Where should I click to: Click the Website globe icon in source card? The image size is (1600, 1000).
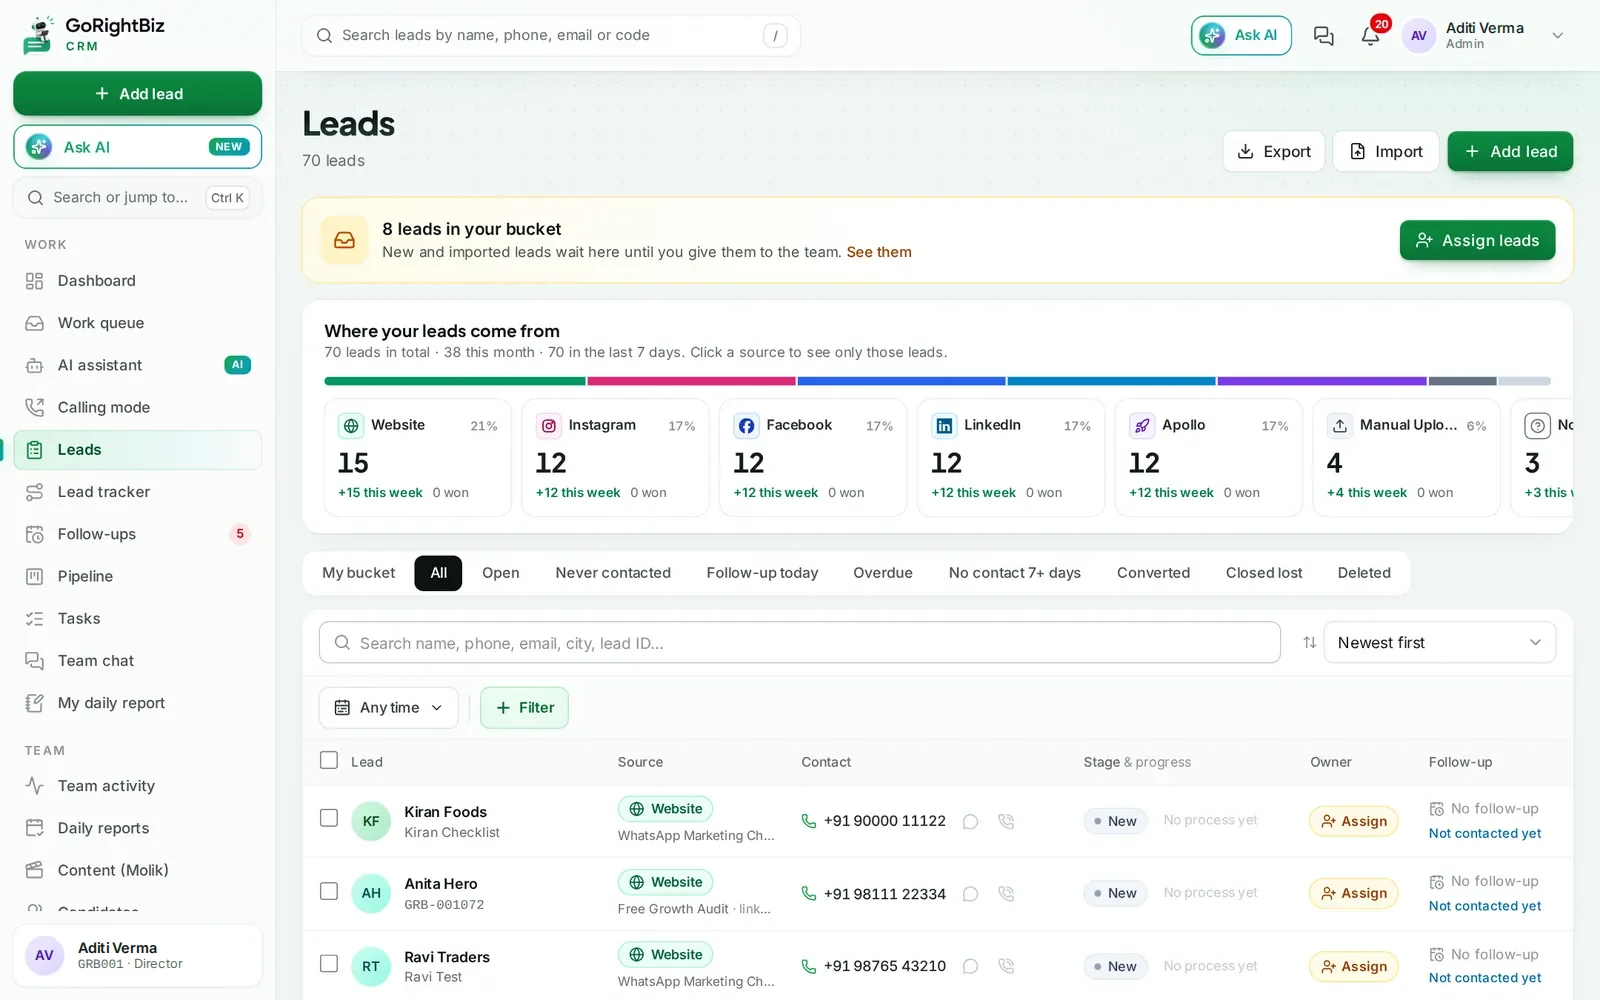351,426
